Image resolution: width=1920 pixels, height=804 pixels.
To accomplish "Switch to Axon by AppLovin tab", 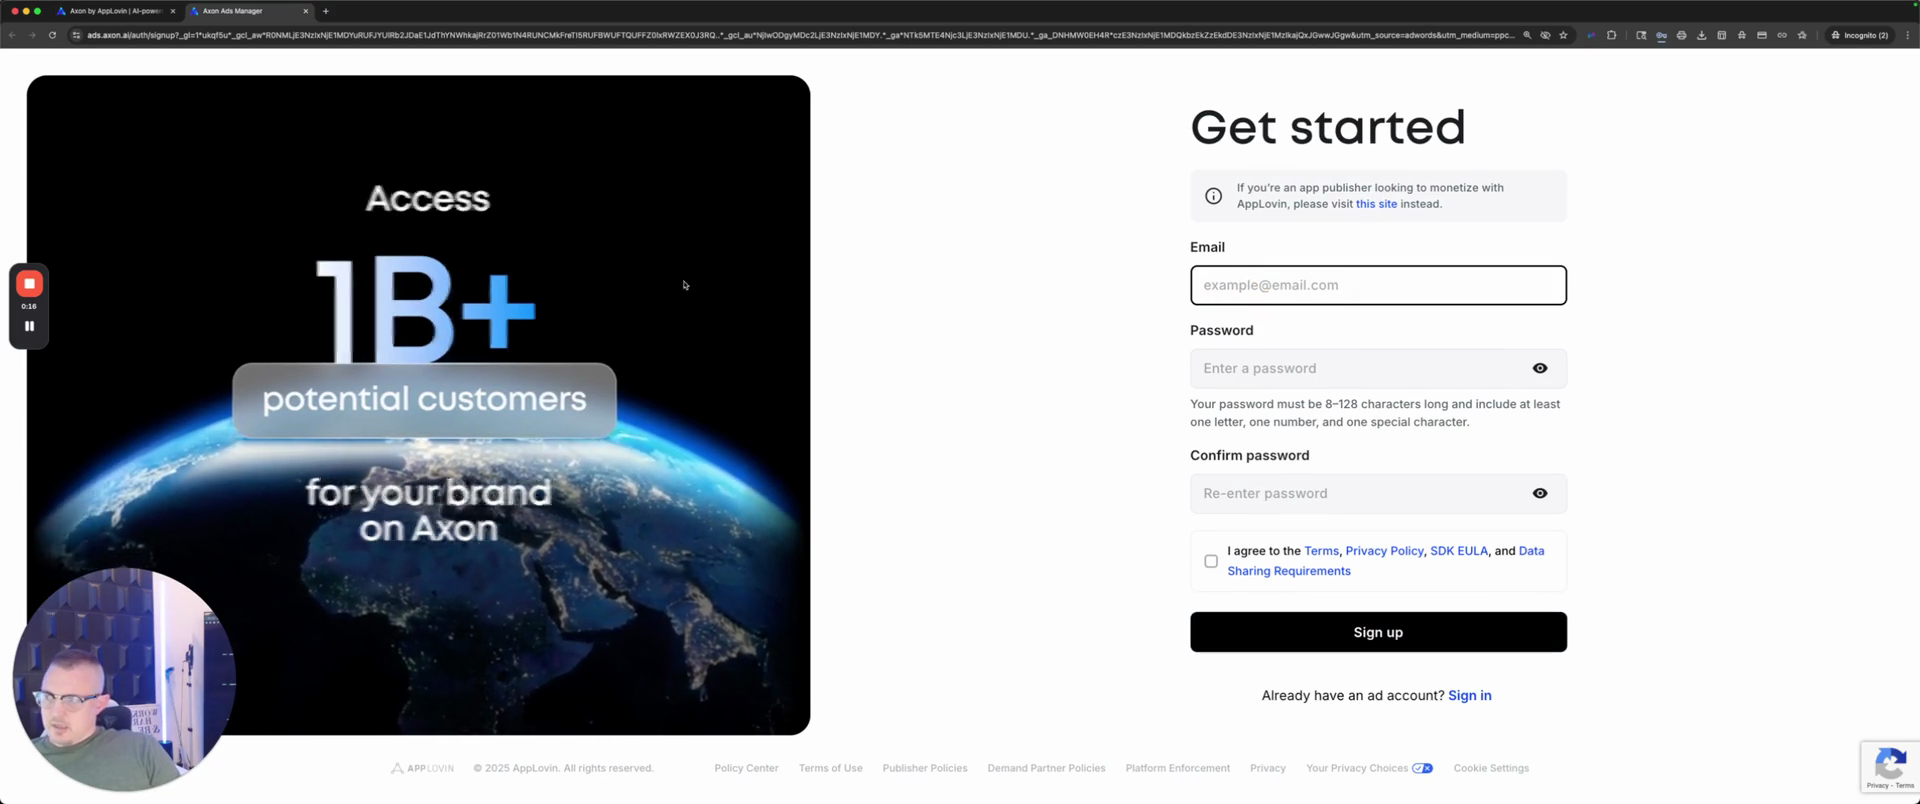I will tap(115, 11).
